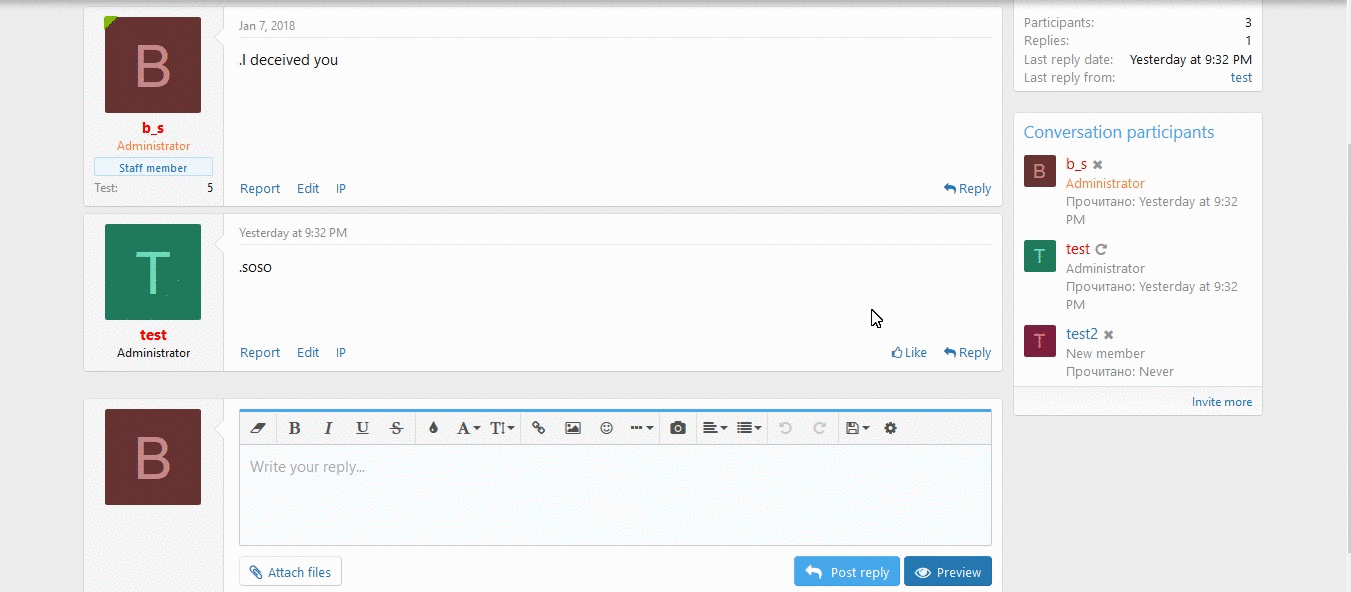1351x592 pixels.
Task: Open the drafts save icon menu
Action: click(855, 428)
